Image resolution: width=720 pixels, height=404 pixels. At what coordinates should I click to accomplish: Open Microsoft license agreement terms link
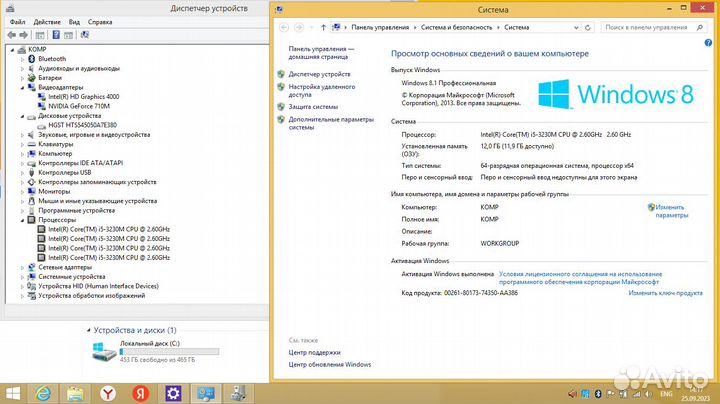point(580,278)
